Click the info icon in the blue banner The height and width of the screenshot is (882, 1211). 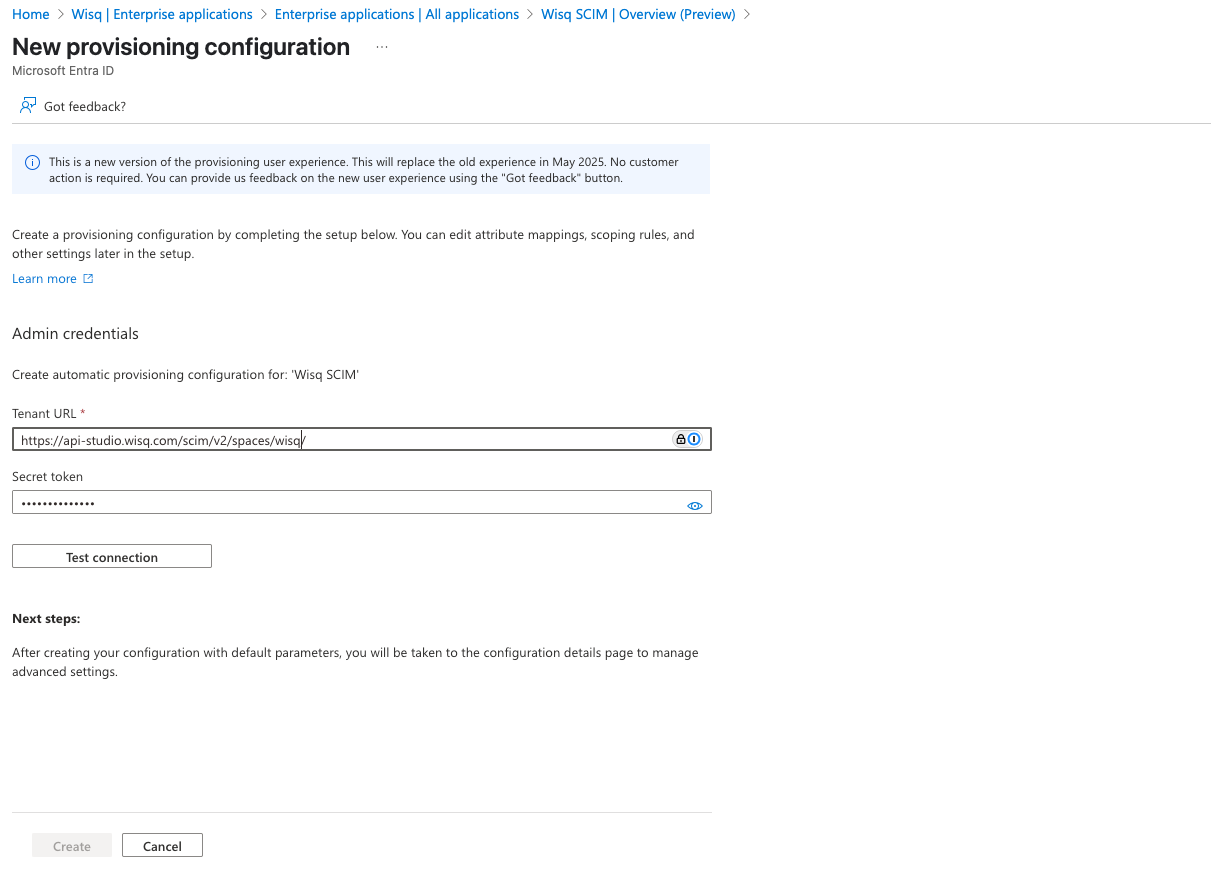coord(33,163)
